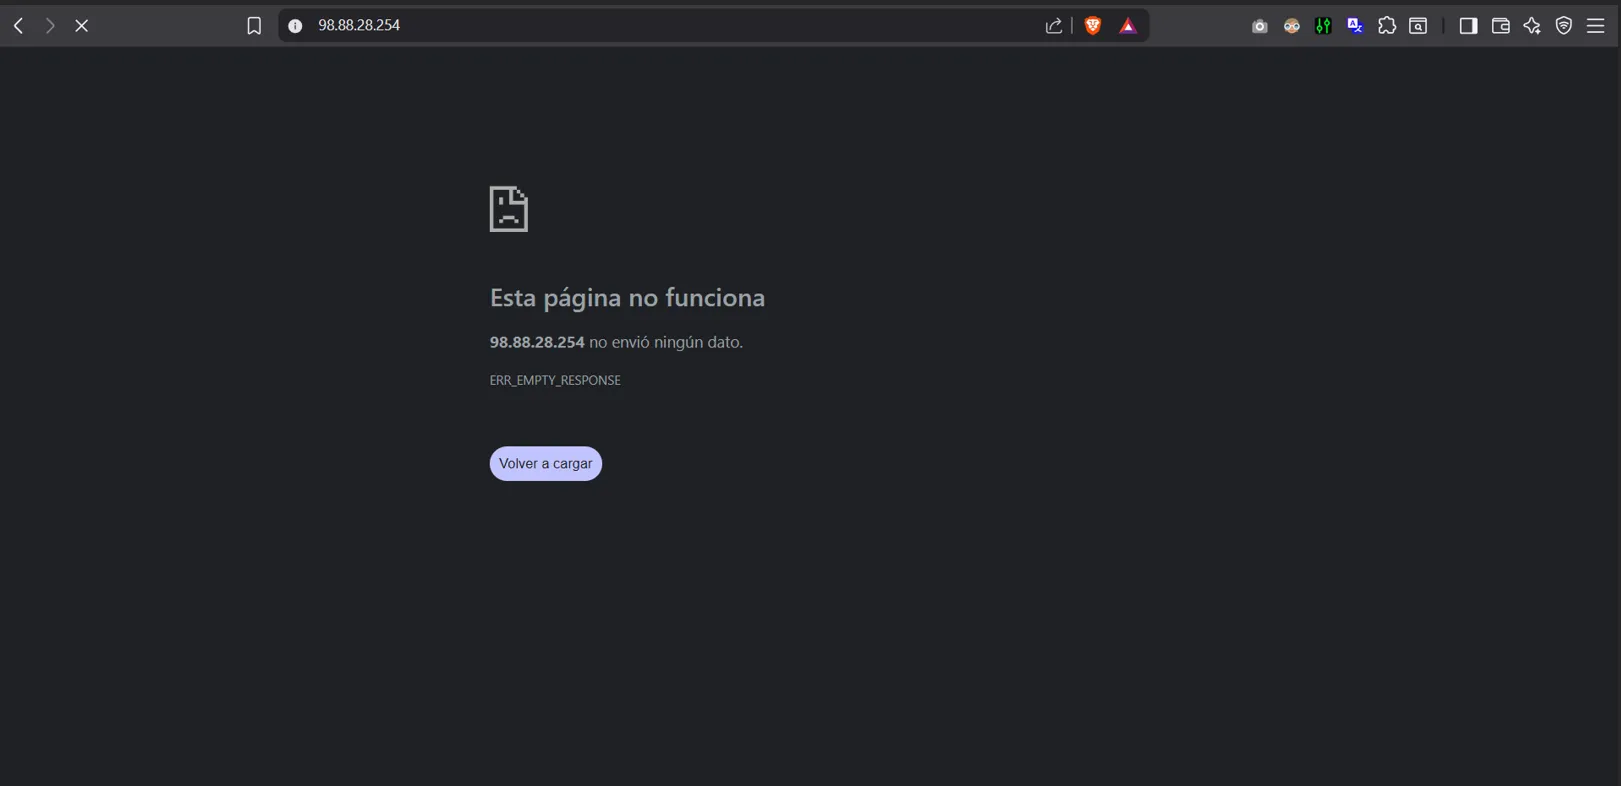The image size is (1621, 786).
Task: Open Brave Shields lion icon
Action: pos(1093,26)
